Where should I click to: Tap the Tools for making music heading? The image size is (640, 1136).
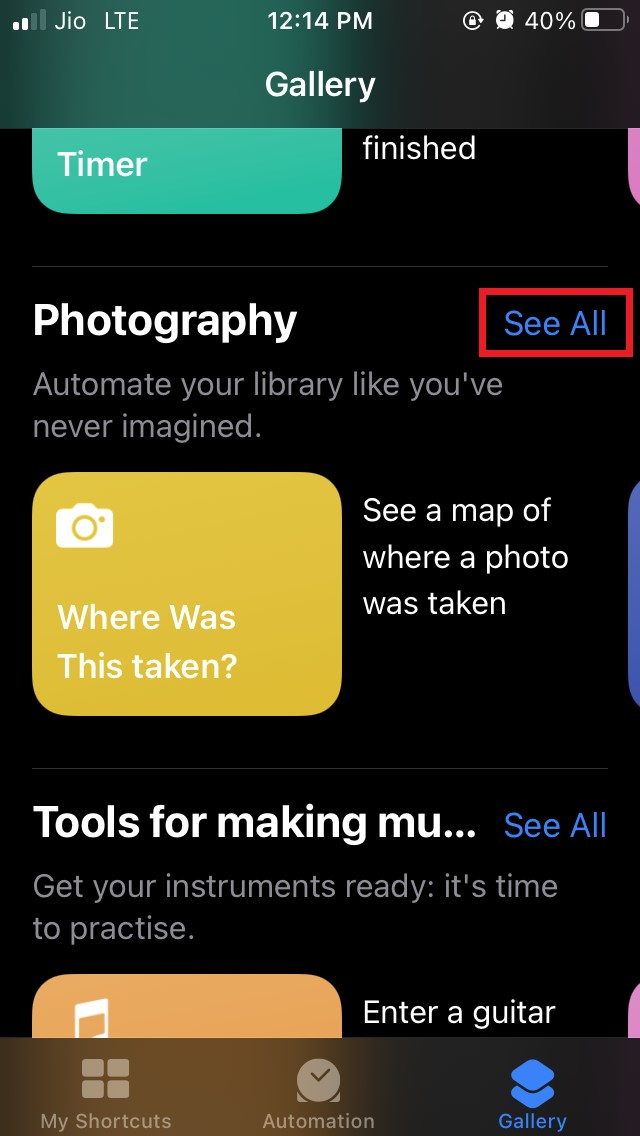point(254,823)
